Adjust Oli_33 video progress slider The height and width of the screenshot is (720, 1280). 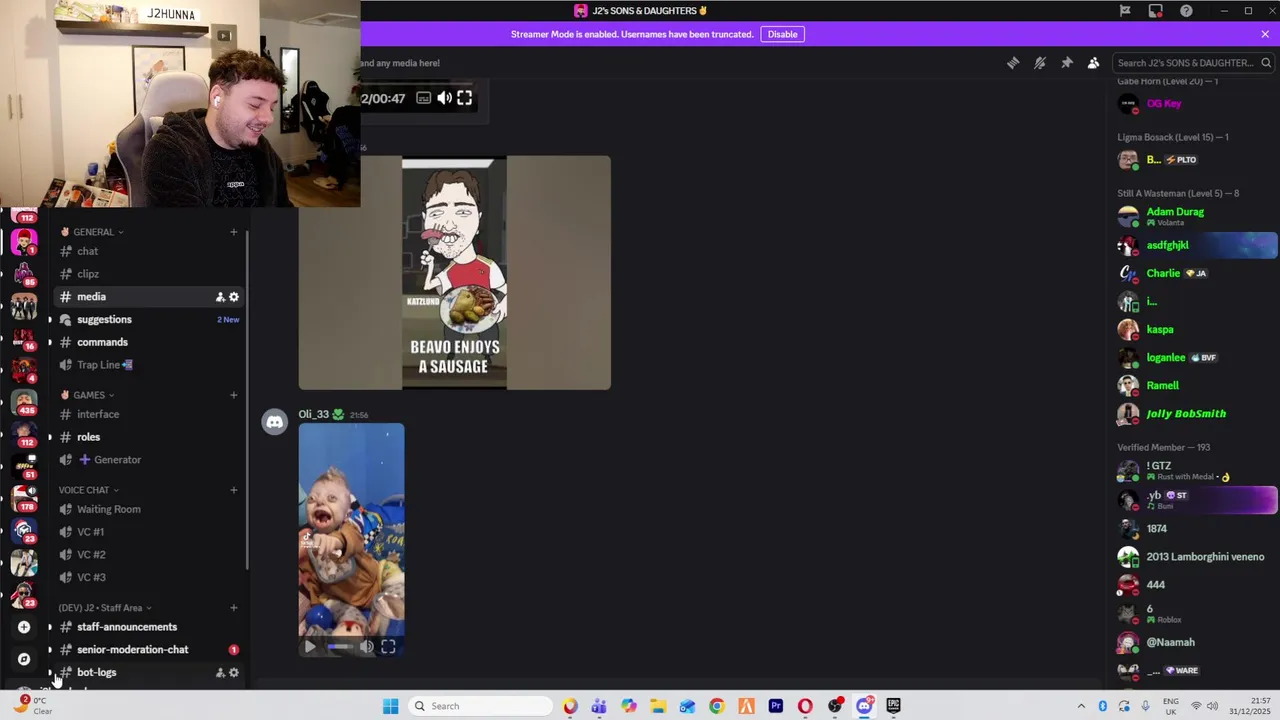click(340, 647)
